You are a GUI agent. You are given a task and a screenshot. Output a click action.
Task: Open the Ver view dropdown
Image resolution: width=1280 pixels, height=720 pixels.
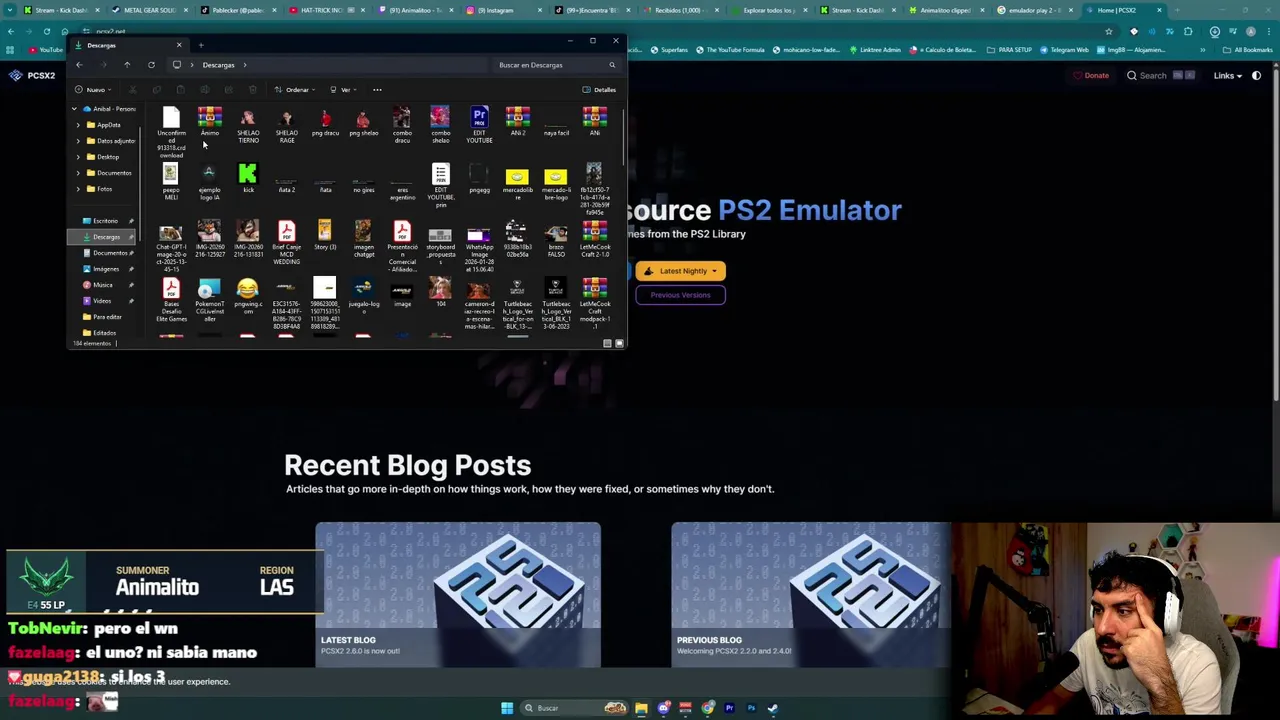(343, 90)
